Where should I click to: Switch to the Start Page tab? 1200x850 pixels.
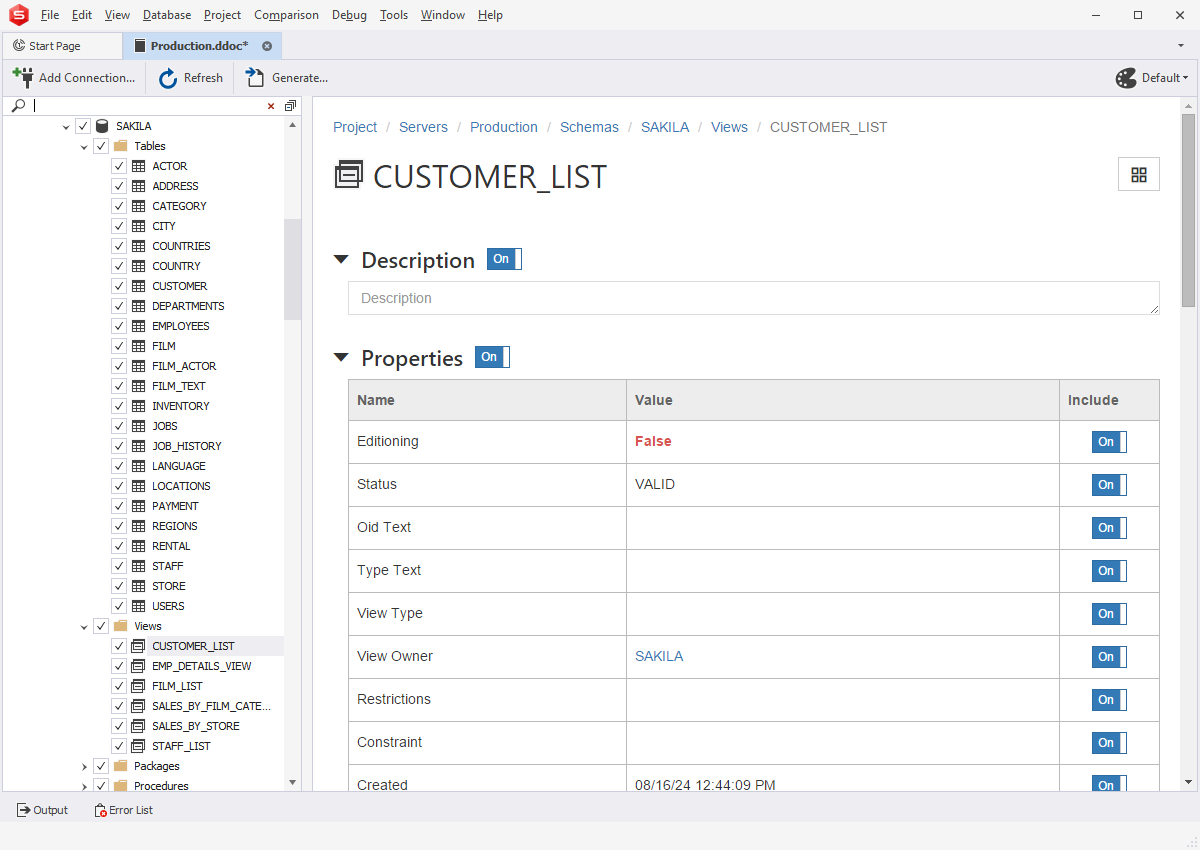coord(55,46)
